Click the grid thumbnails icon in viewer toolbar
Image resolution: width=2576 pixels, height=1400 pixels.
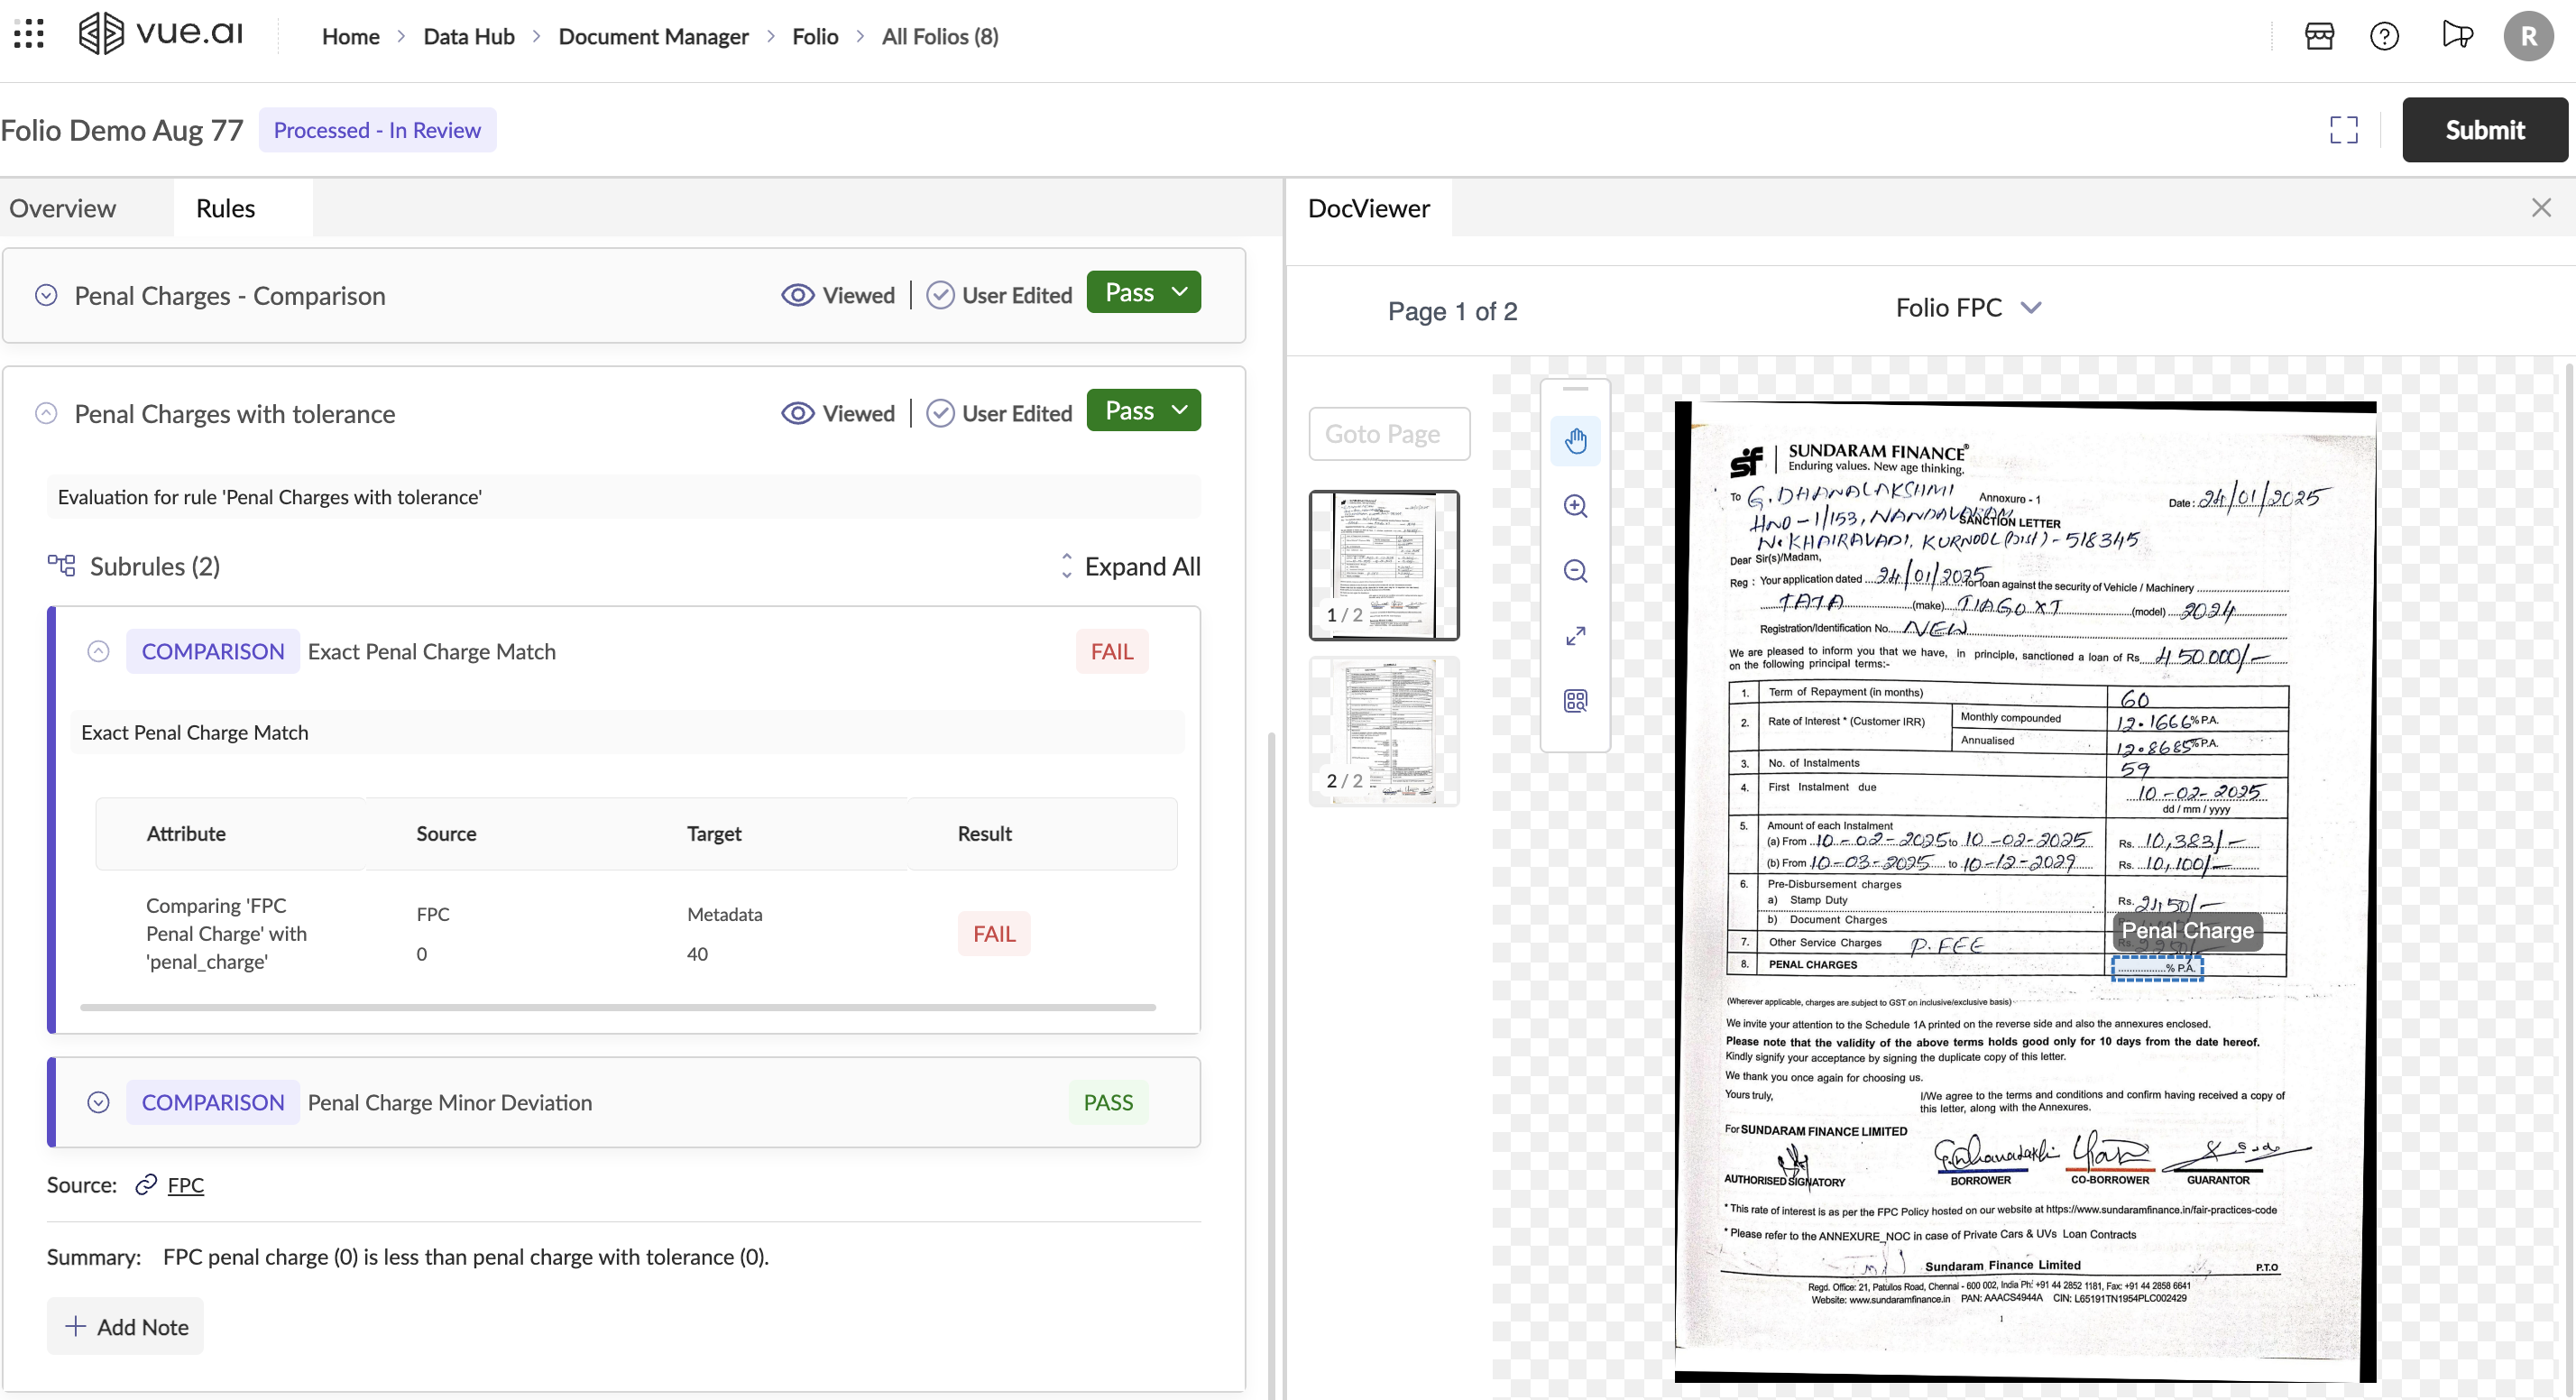tap(1575, 701)
